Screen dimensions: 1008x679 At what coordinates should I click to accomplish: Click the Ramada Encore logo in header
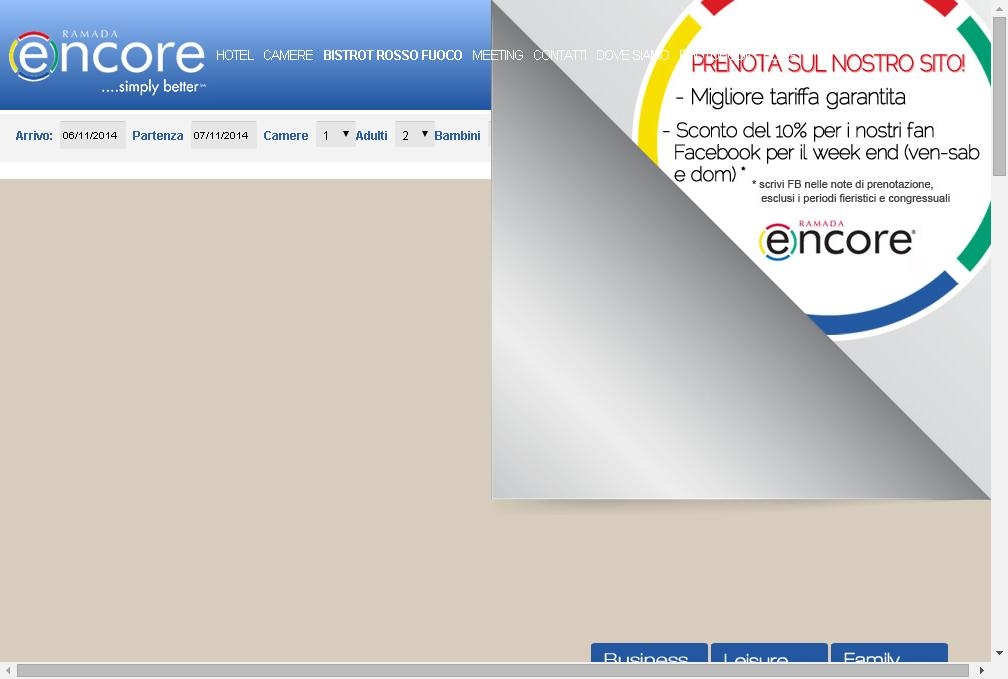(x=107, y=61)
